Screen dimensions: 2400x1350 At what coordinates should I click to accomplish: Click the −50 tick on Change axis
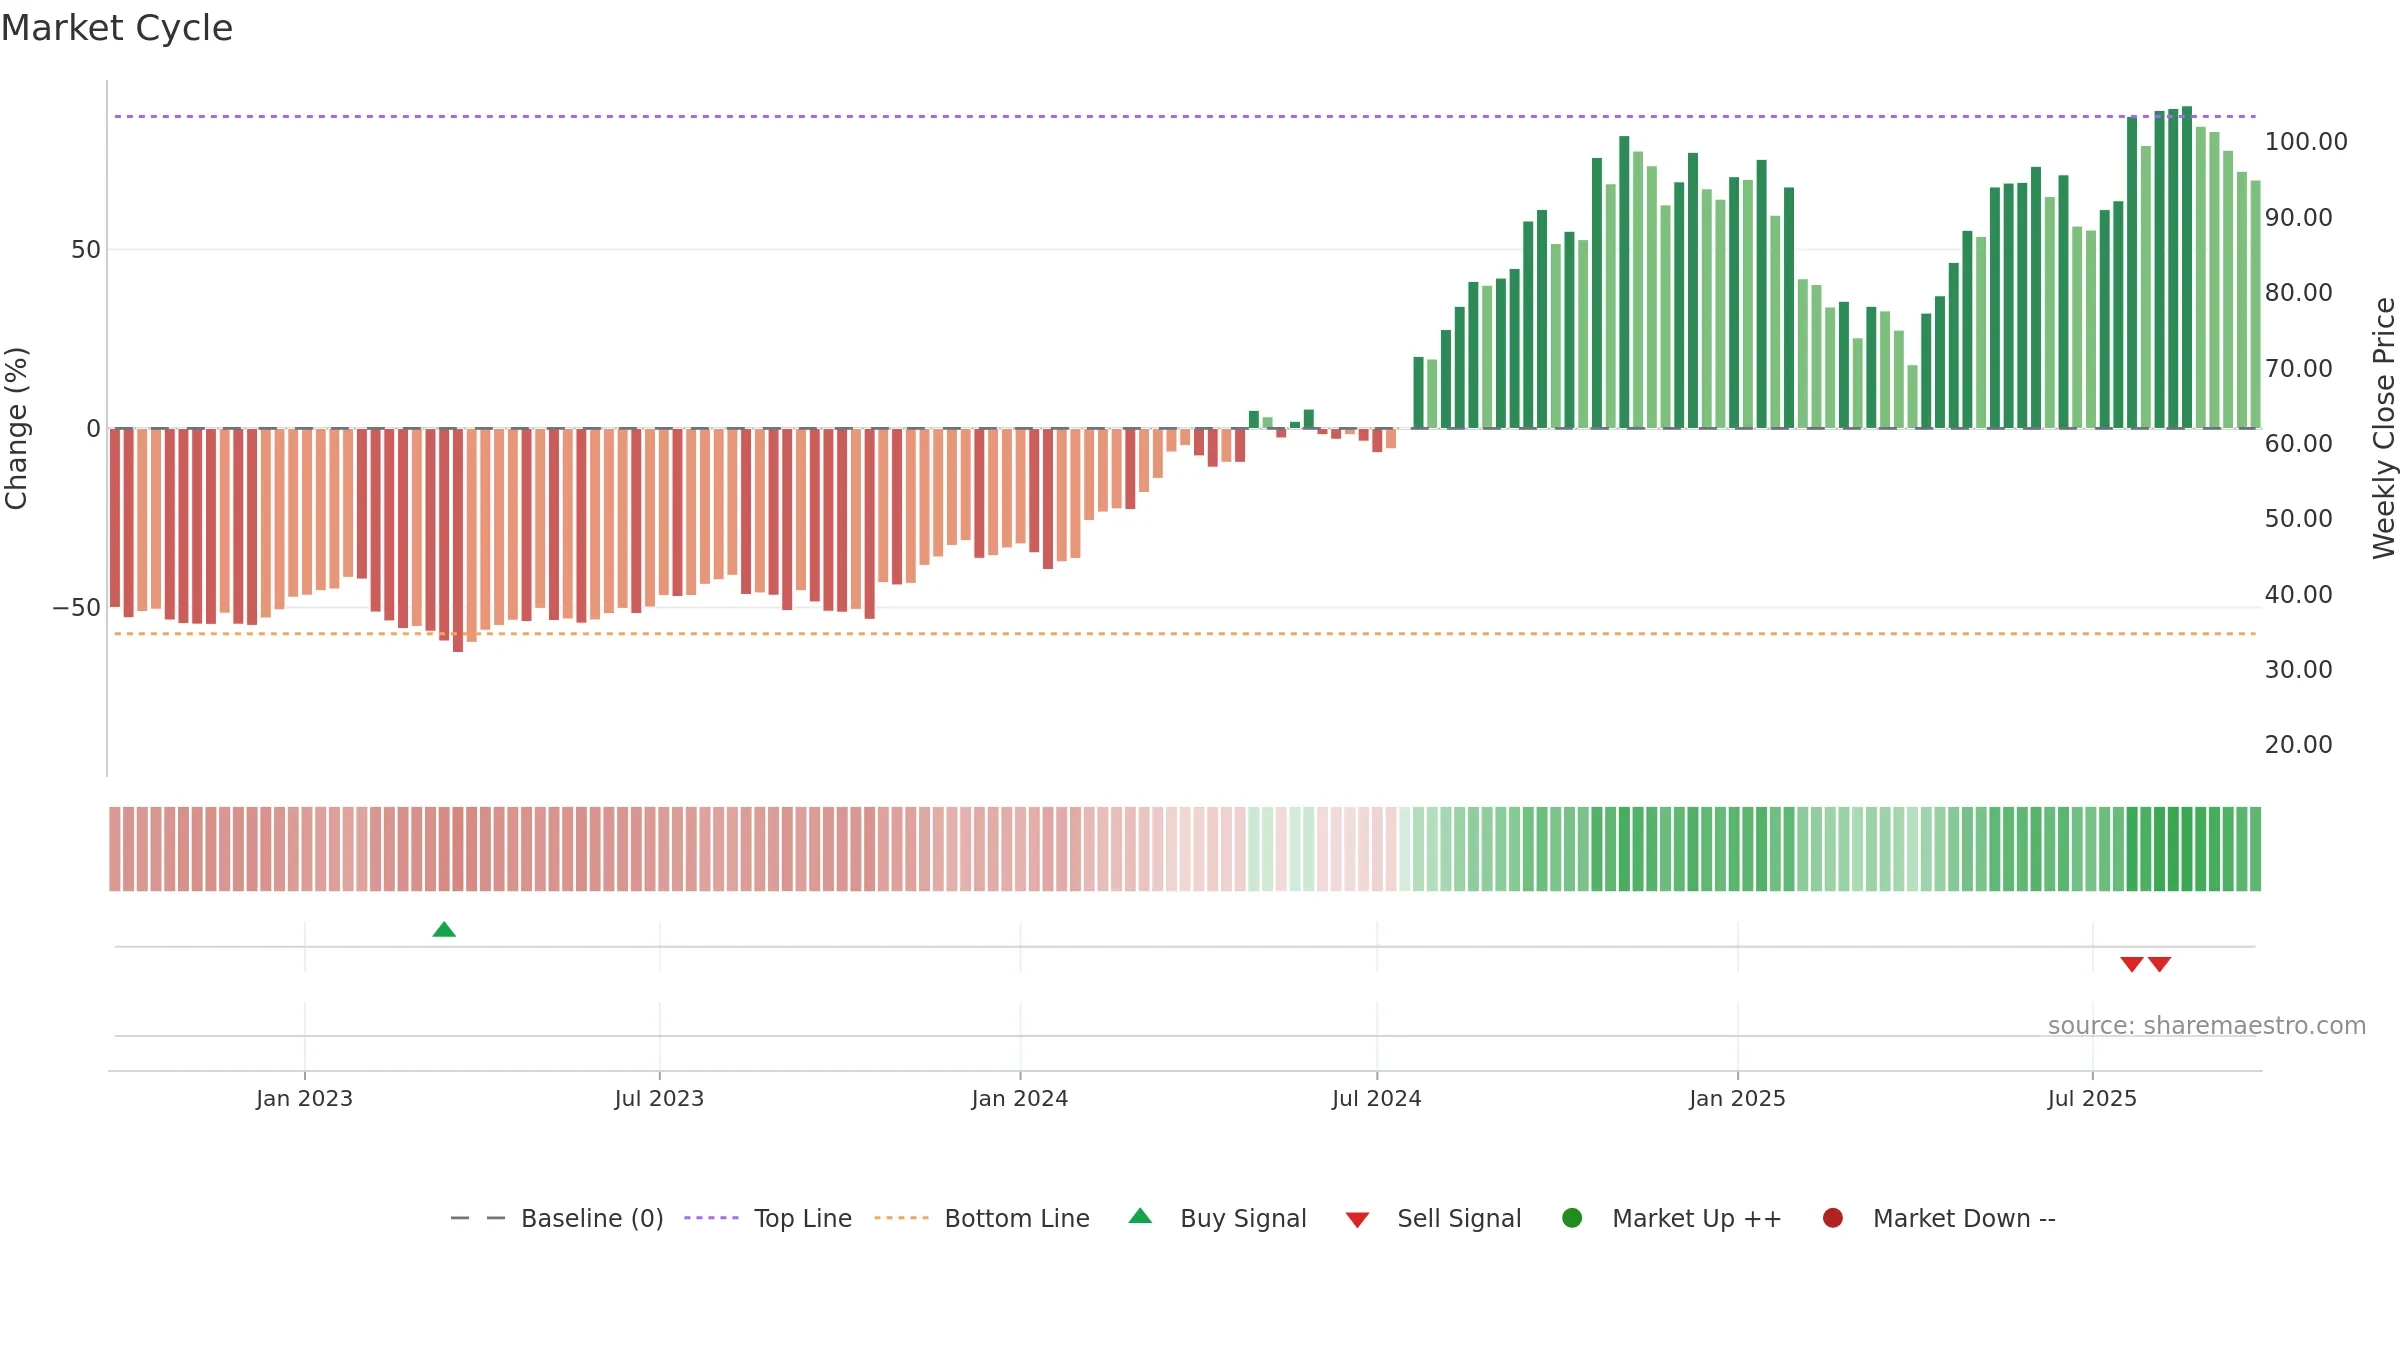click(77, 608)
